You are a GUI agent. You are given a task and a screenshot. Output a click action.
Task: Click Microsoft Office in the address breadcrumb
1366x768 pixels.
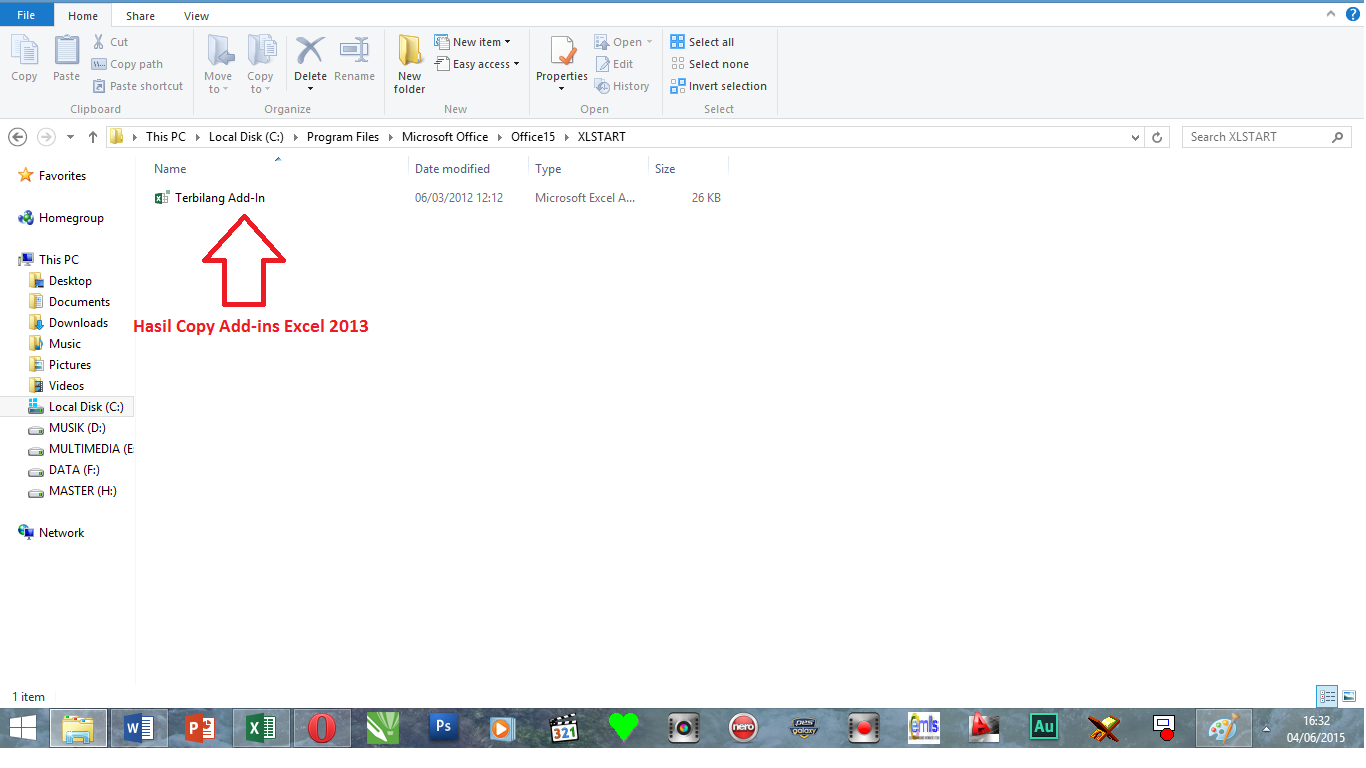(x=445, y=137)
